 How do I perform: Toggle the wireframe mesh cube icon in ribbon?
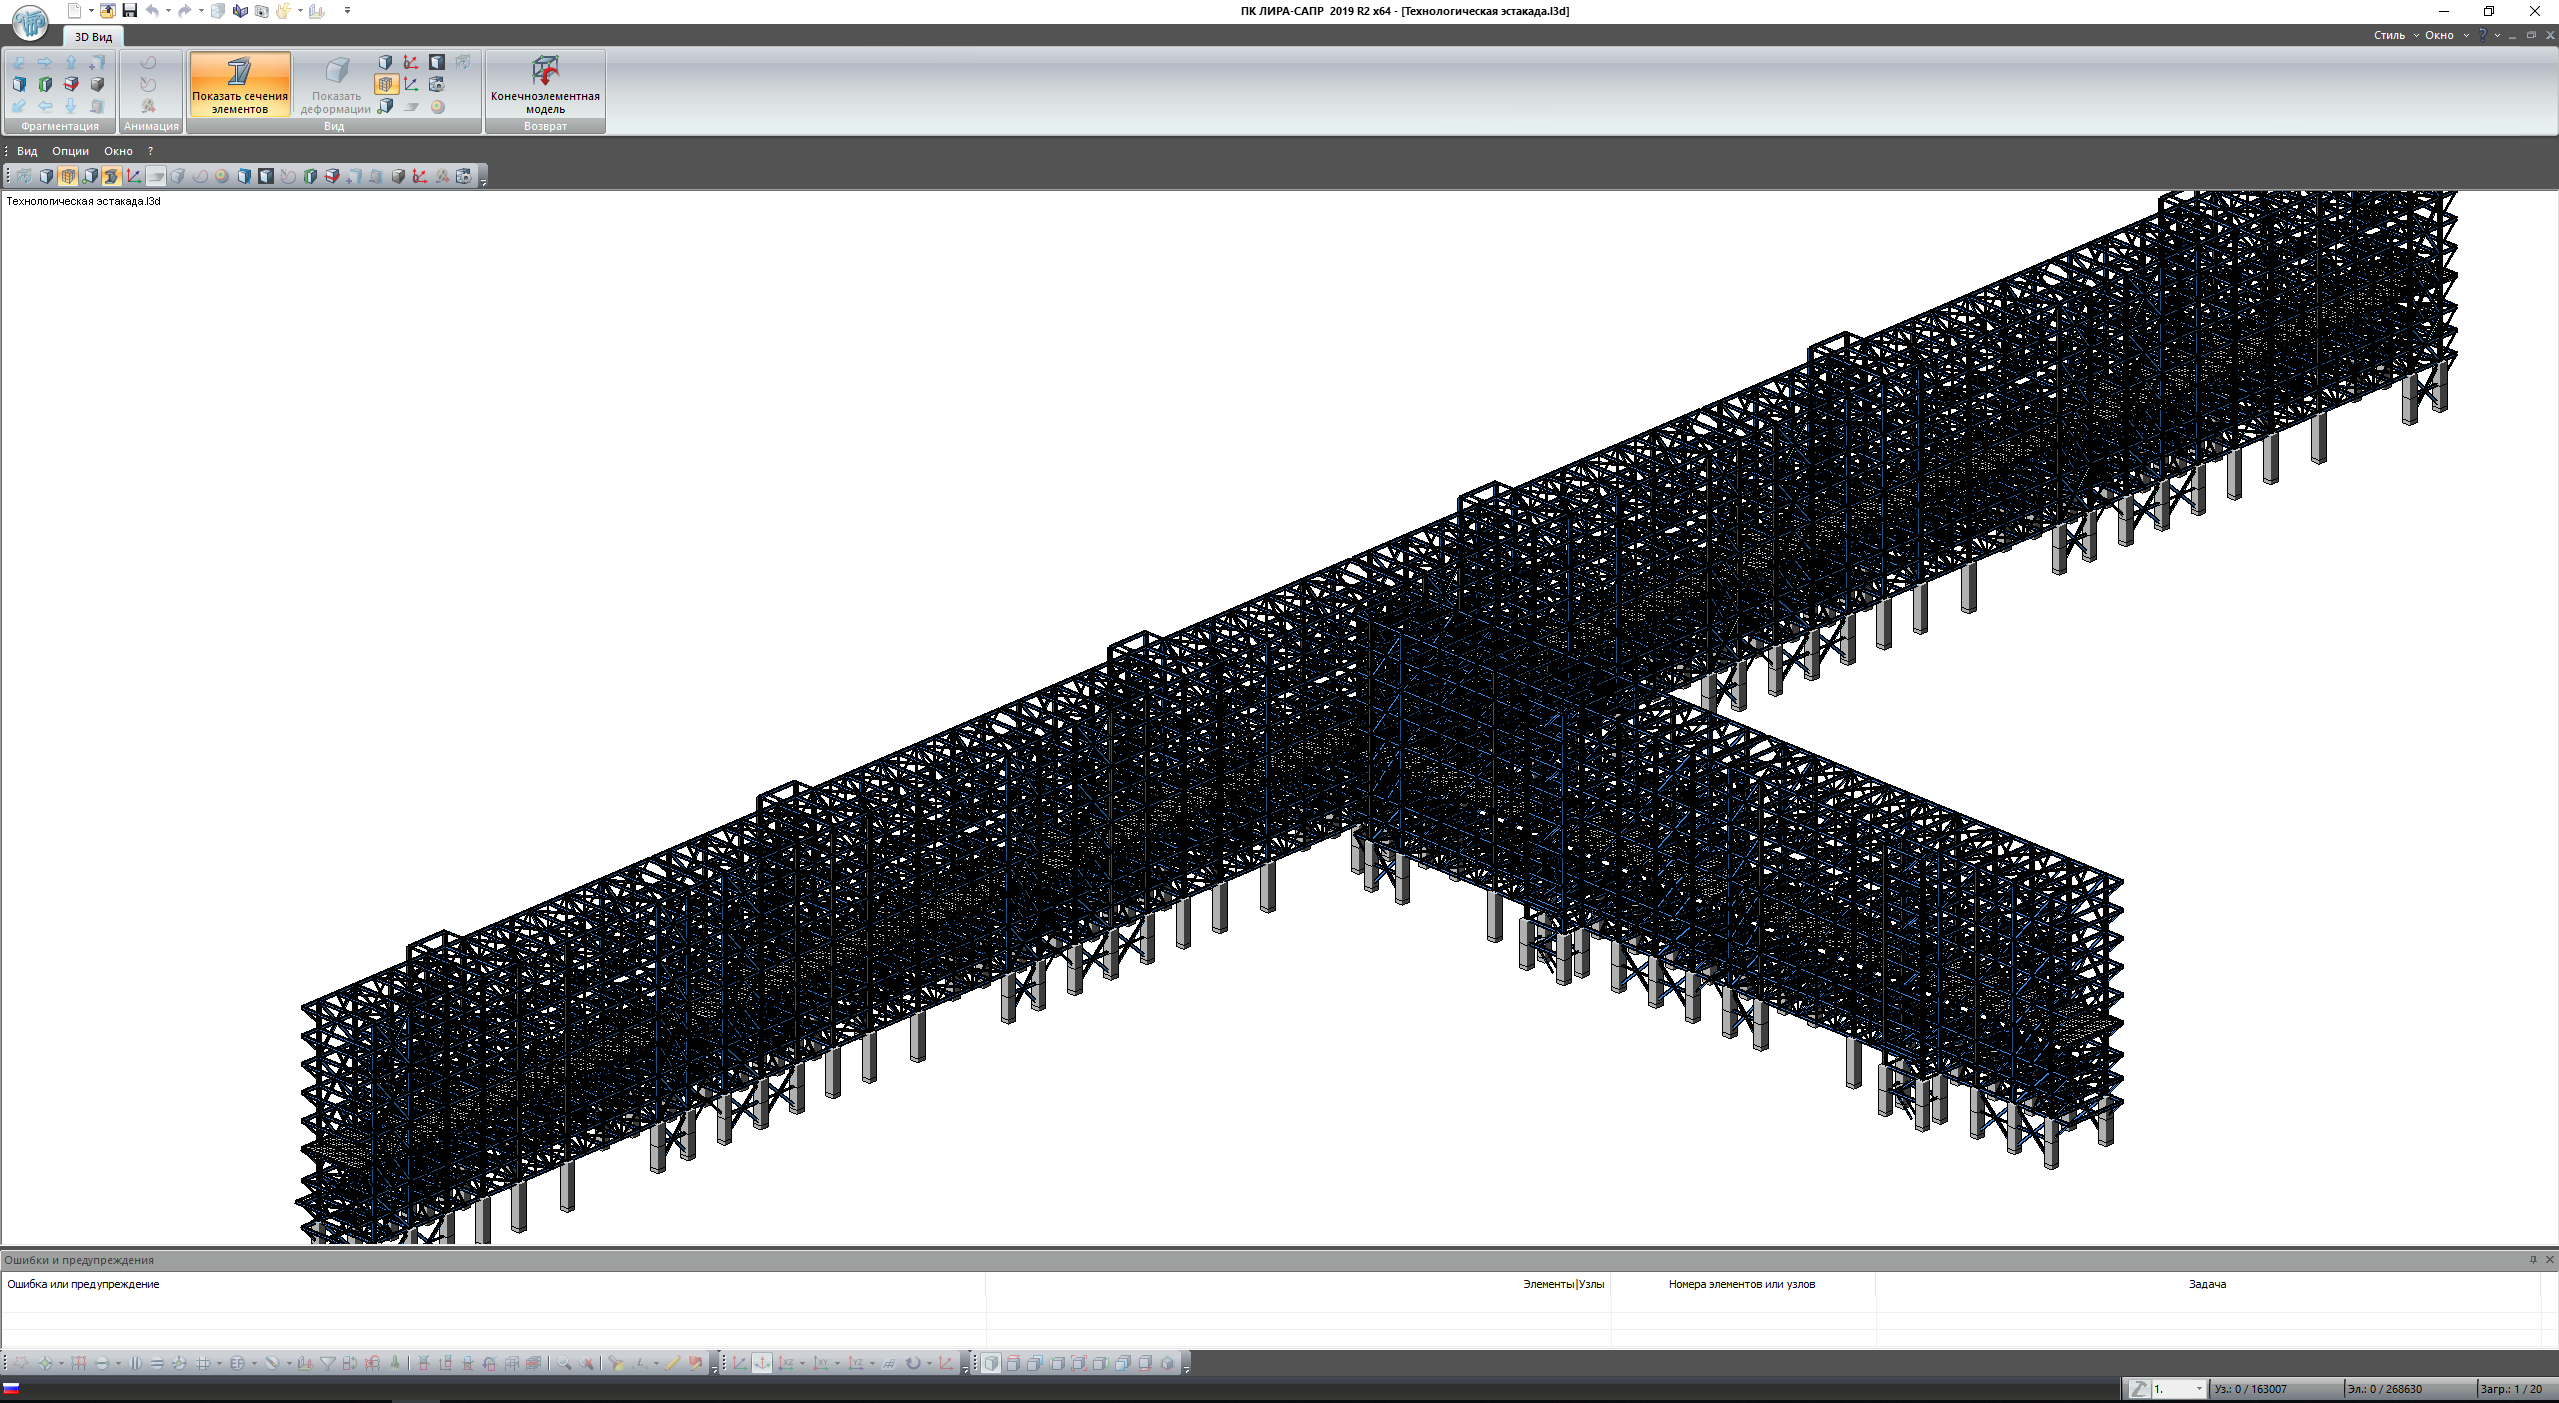pos(386,85)
